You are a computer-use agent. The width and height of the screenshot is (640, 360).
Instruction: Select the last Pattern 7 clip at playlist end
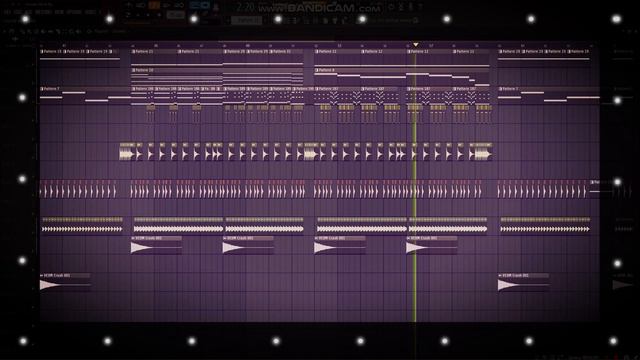(x=549, y=95)
